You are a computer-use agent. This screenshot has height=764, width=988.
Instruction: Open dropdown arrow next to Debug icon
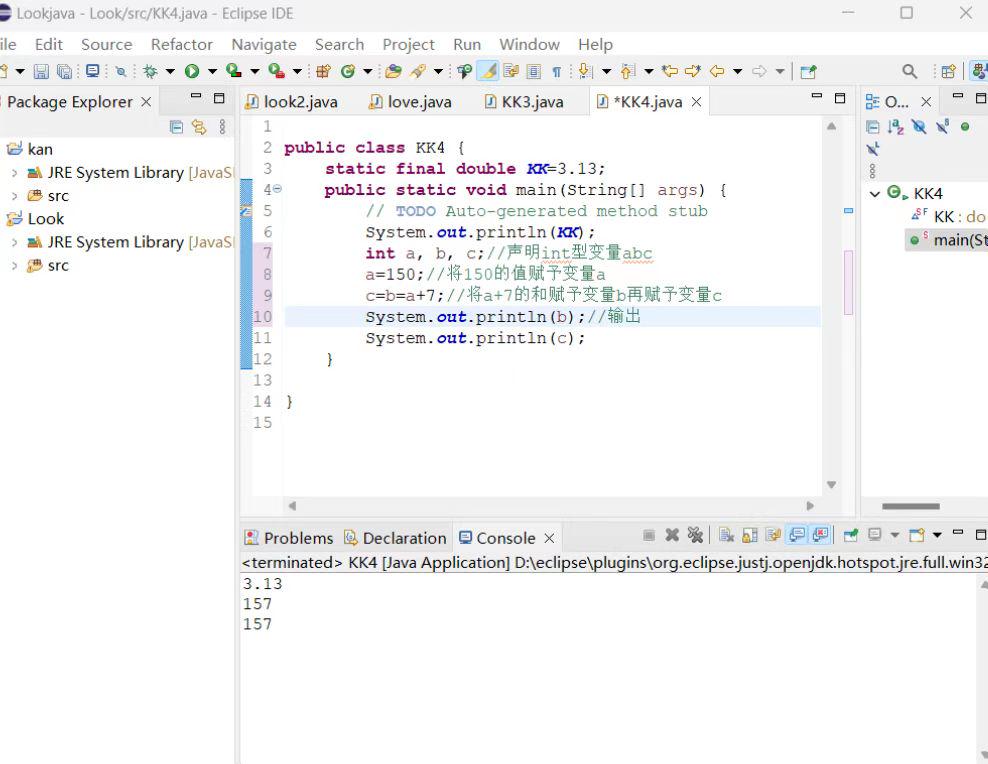(x=170, y=72)
